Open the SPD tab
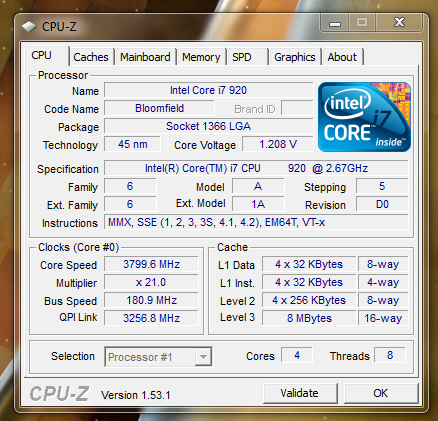 pyautogui.click(x=247, y=57)
